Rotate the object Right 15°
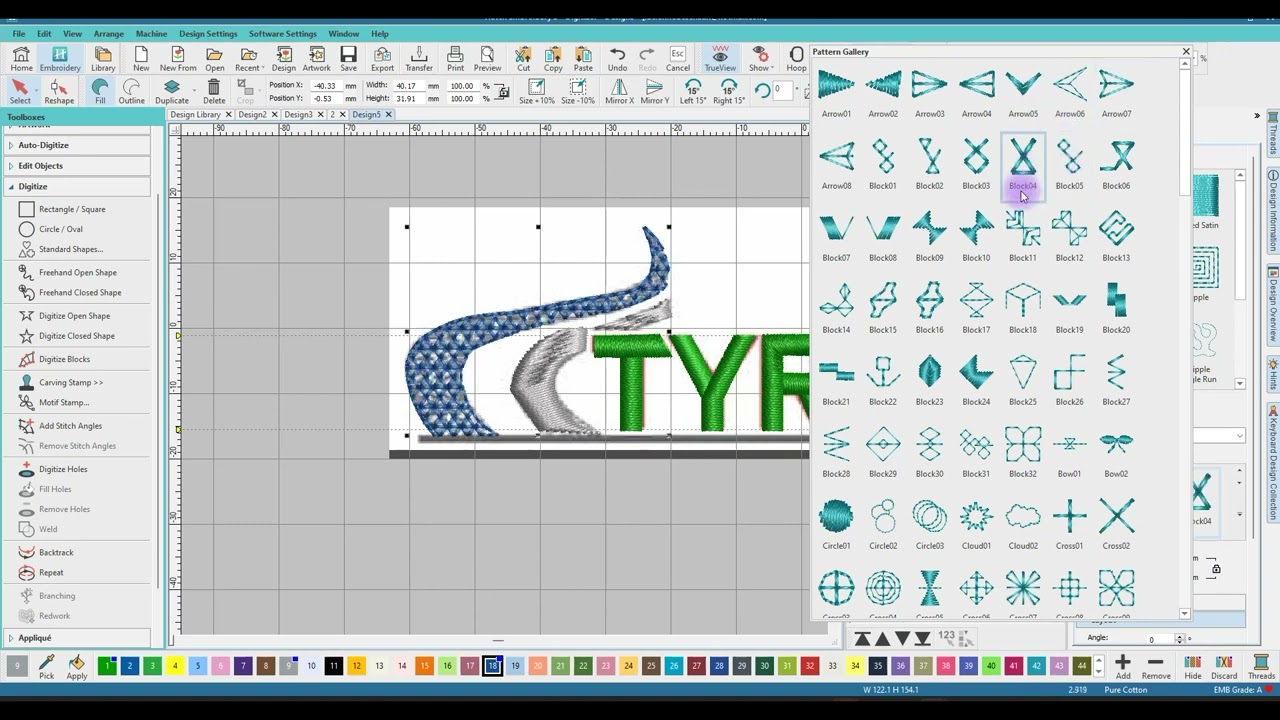Screen dimensions: 1280x720 click(x=728, y=92)
